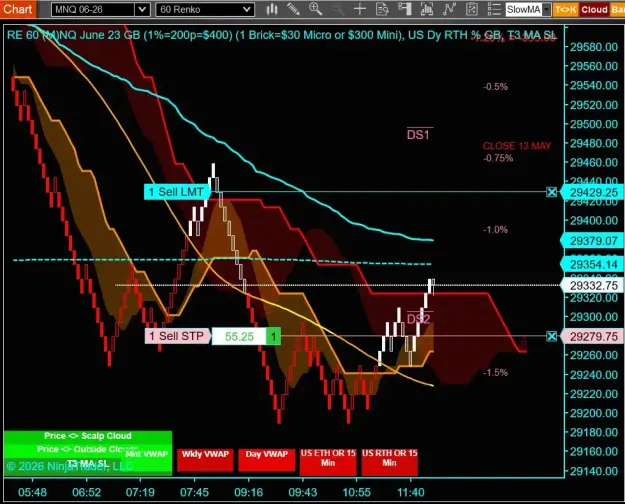Image resolution: width=625 pixels, height=504 pixels.
Task: Click the 29500.00 price axis label
Action: click(594, 124)
